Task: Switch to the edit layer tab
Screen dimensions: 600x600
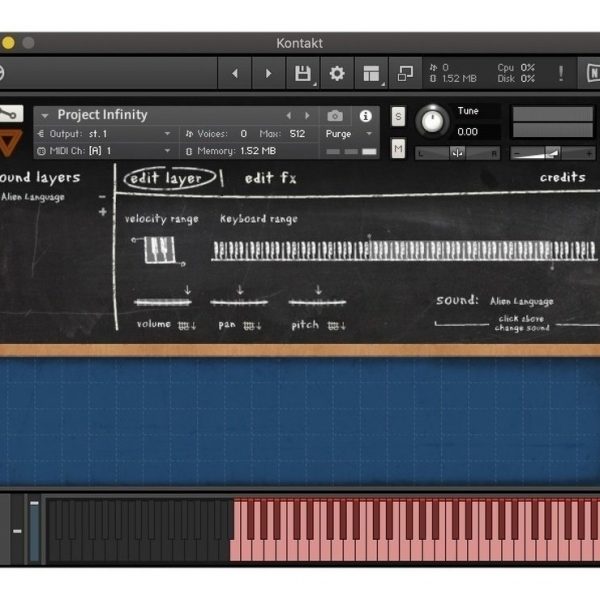Action: (169, 178)
